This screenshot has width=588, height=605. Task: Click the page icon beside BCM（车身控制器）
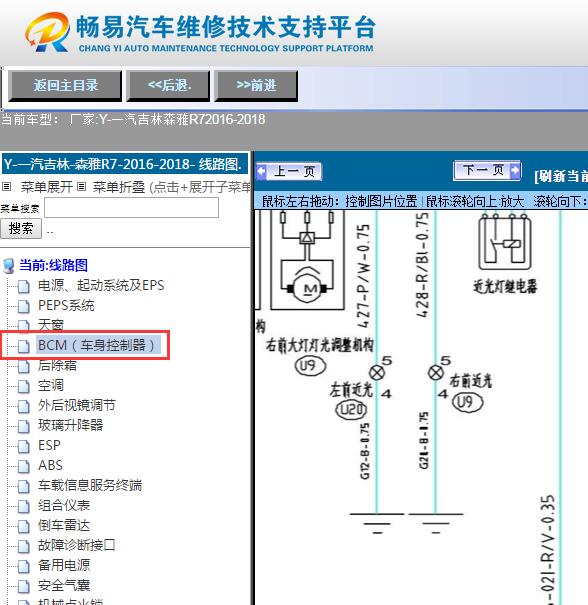coord(24,346)
